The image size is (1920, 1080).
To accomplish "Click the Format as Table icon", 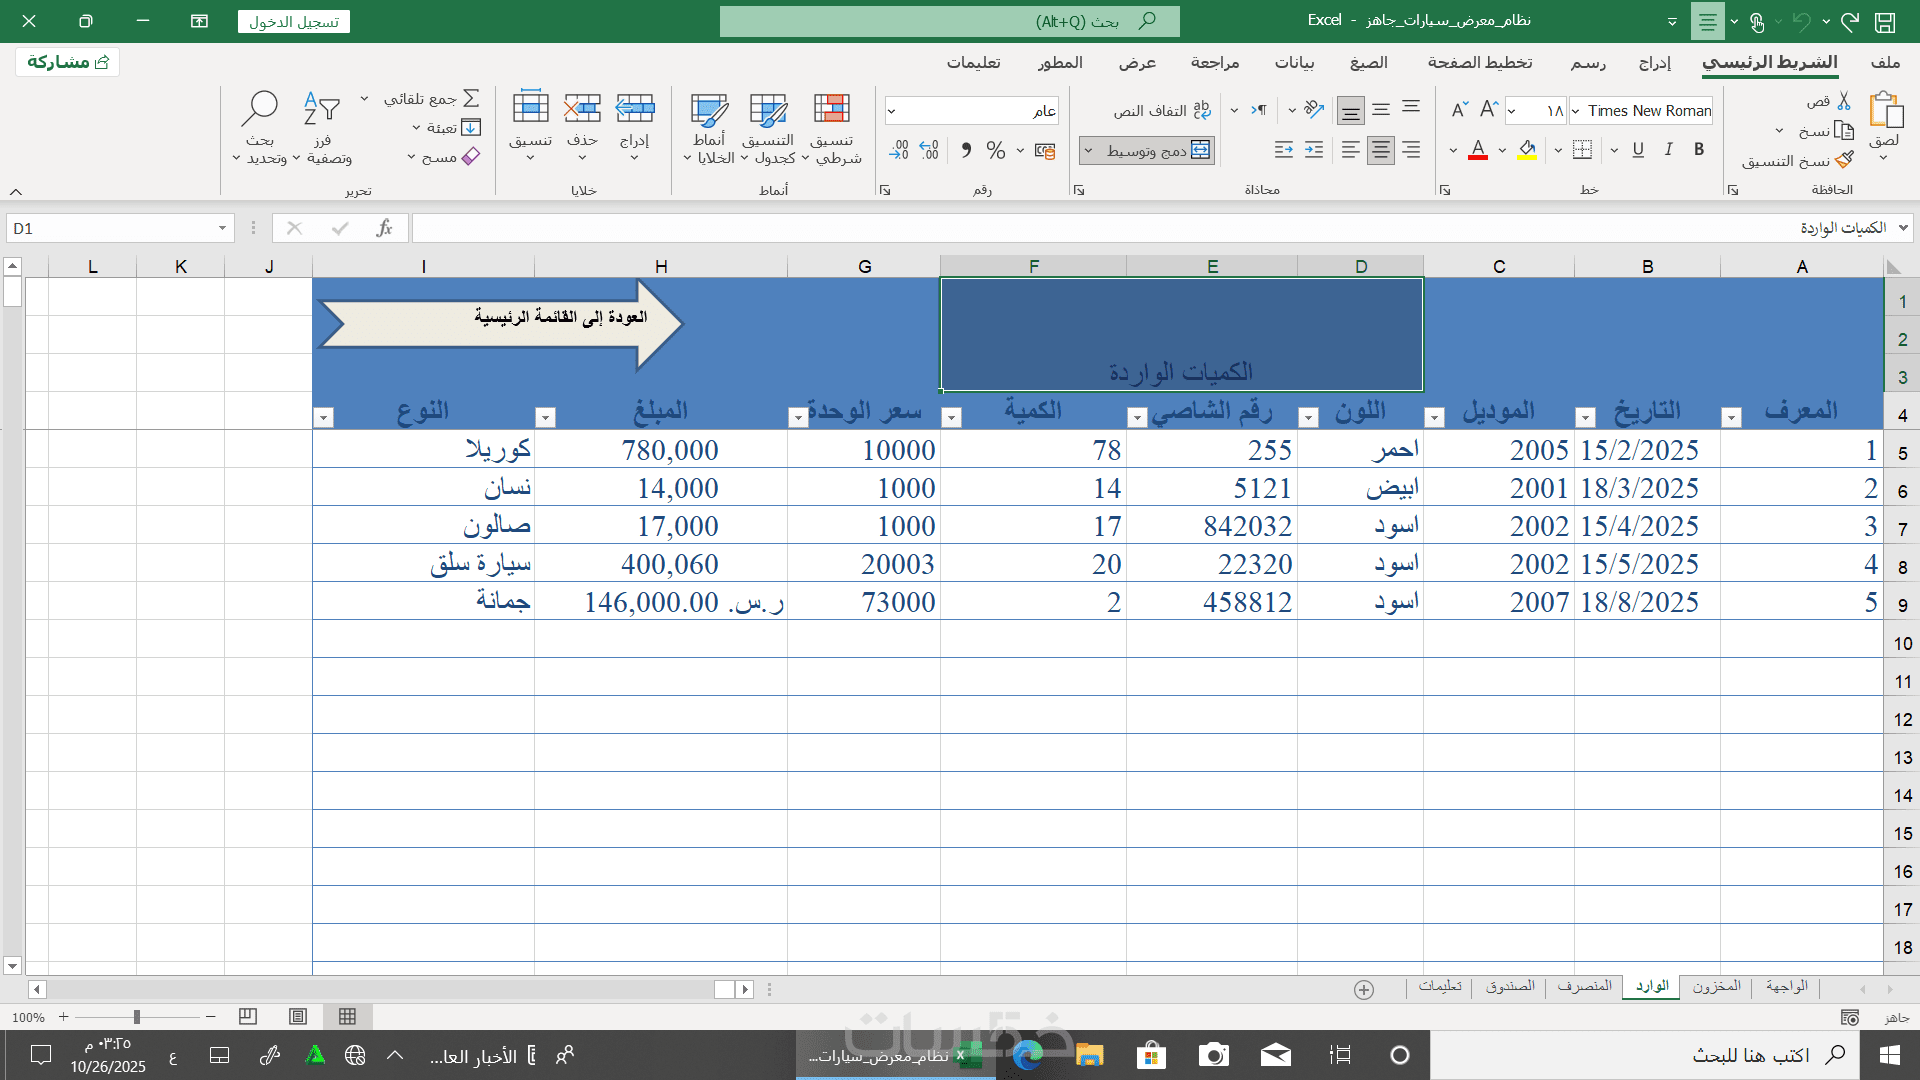I will [768, 110].
